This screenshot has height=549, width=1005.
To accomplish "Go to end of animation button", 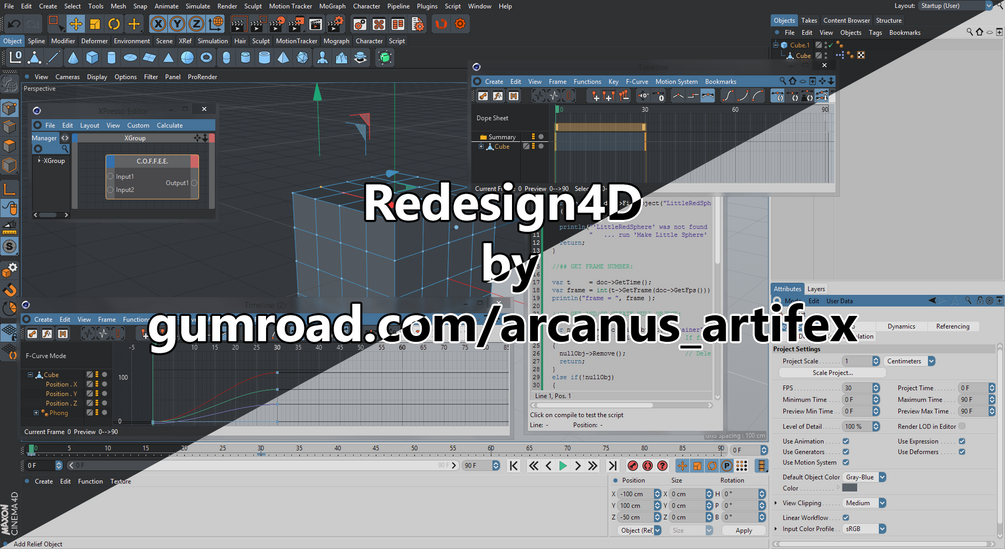I will tap(612, 466).
